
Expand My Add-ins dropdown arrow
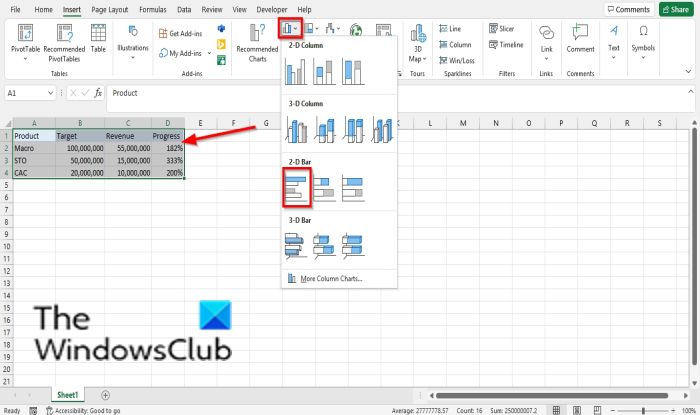(x=209, y=54)
